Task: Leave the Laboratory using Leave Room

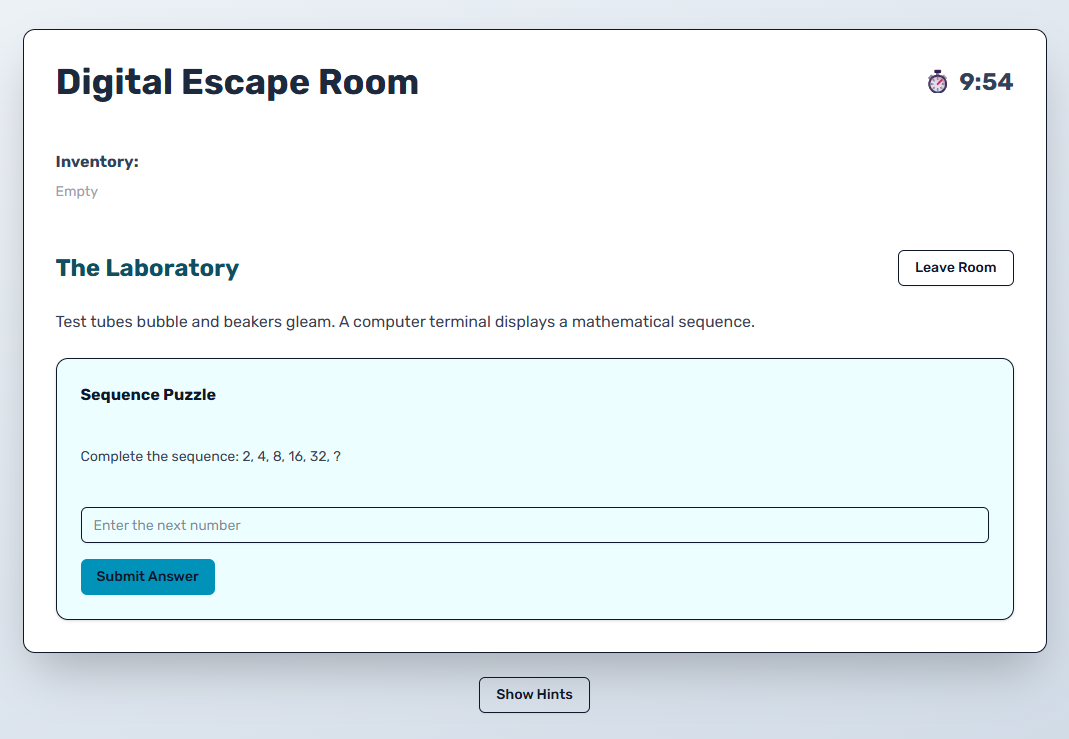Action: tap(956, 268)
